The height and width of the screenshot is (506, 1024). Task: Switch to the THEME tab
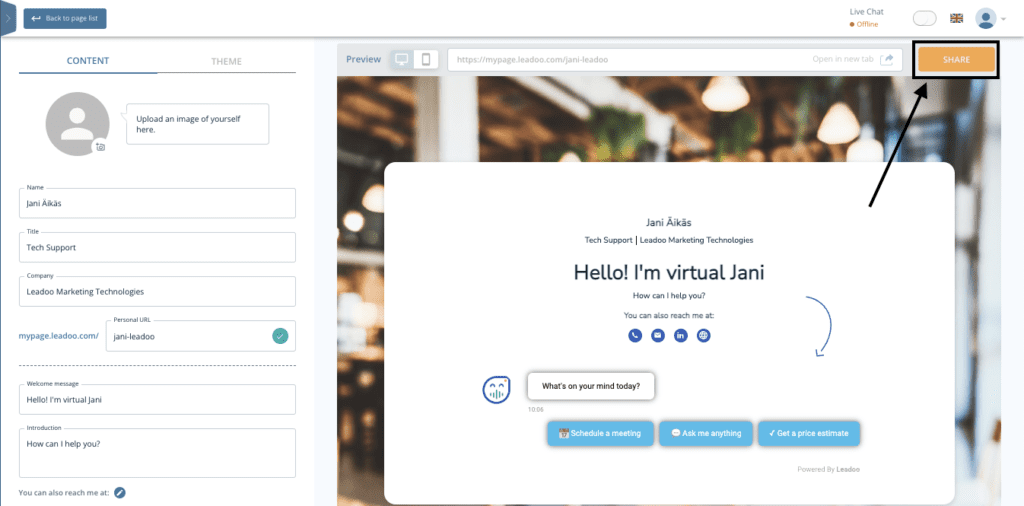(x=226, y=61)
